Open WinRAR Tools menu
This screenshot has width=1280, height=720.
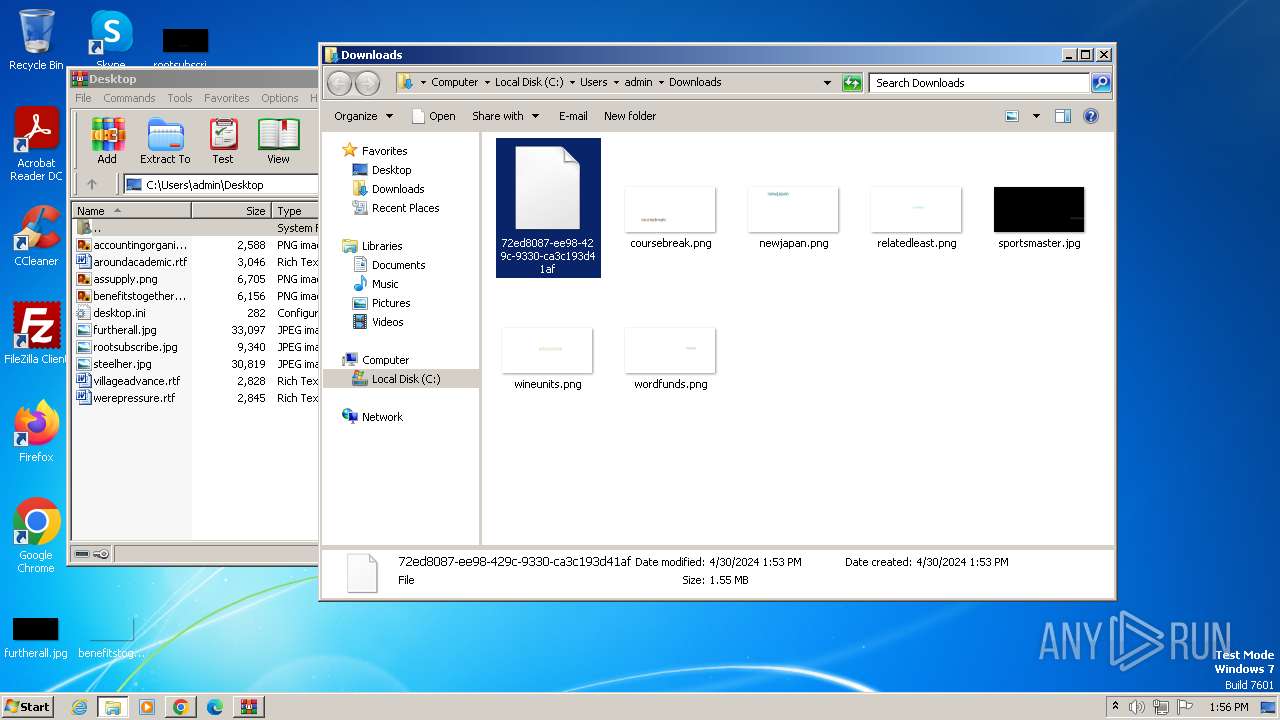(180, 98)
